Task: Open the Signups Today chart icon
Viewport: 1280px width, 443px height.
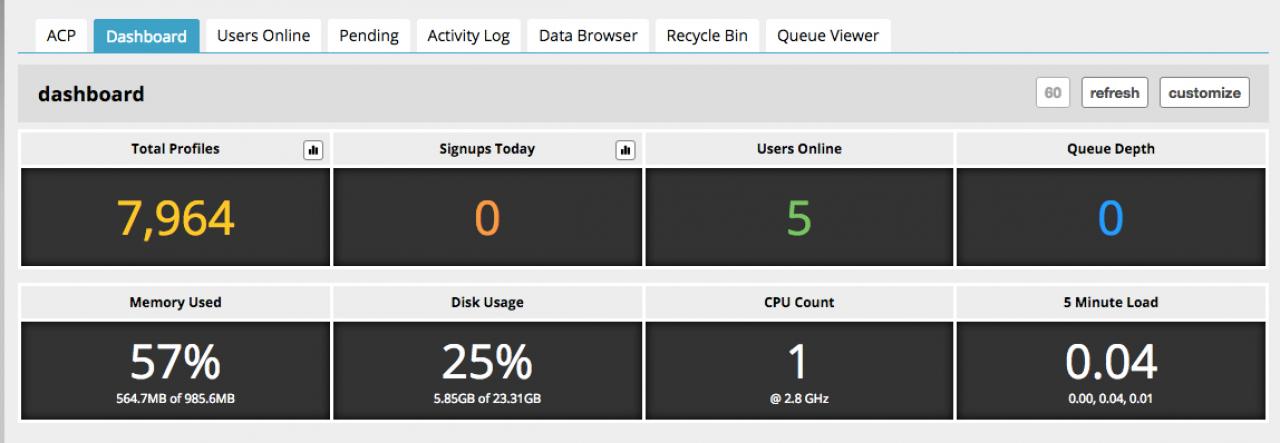Action: (x=626, y=150)
